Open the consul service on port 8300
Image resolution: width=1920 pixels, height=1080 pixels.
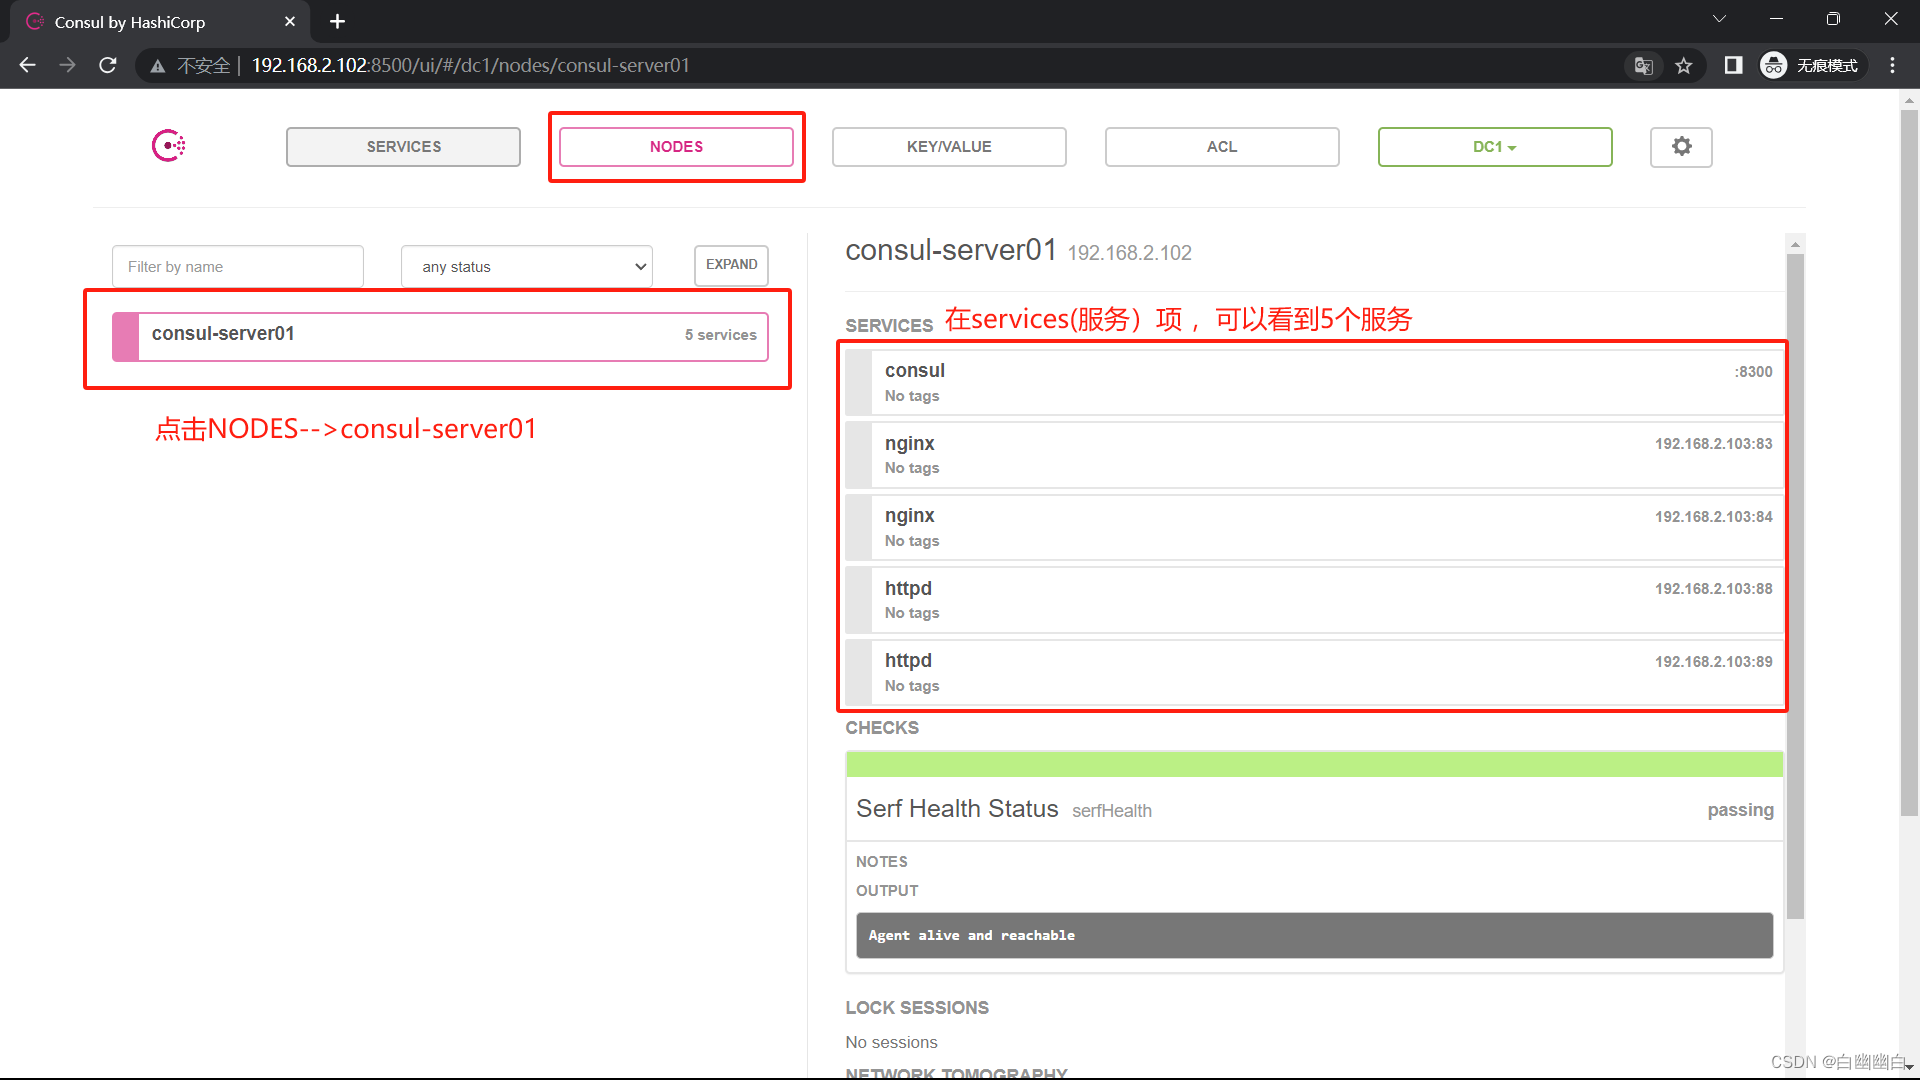pyautogui.click(x=1314, y=382)
